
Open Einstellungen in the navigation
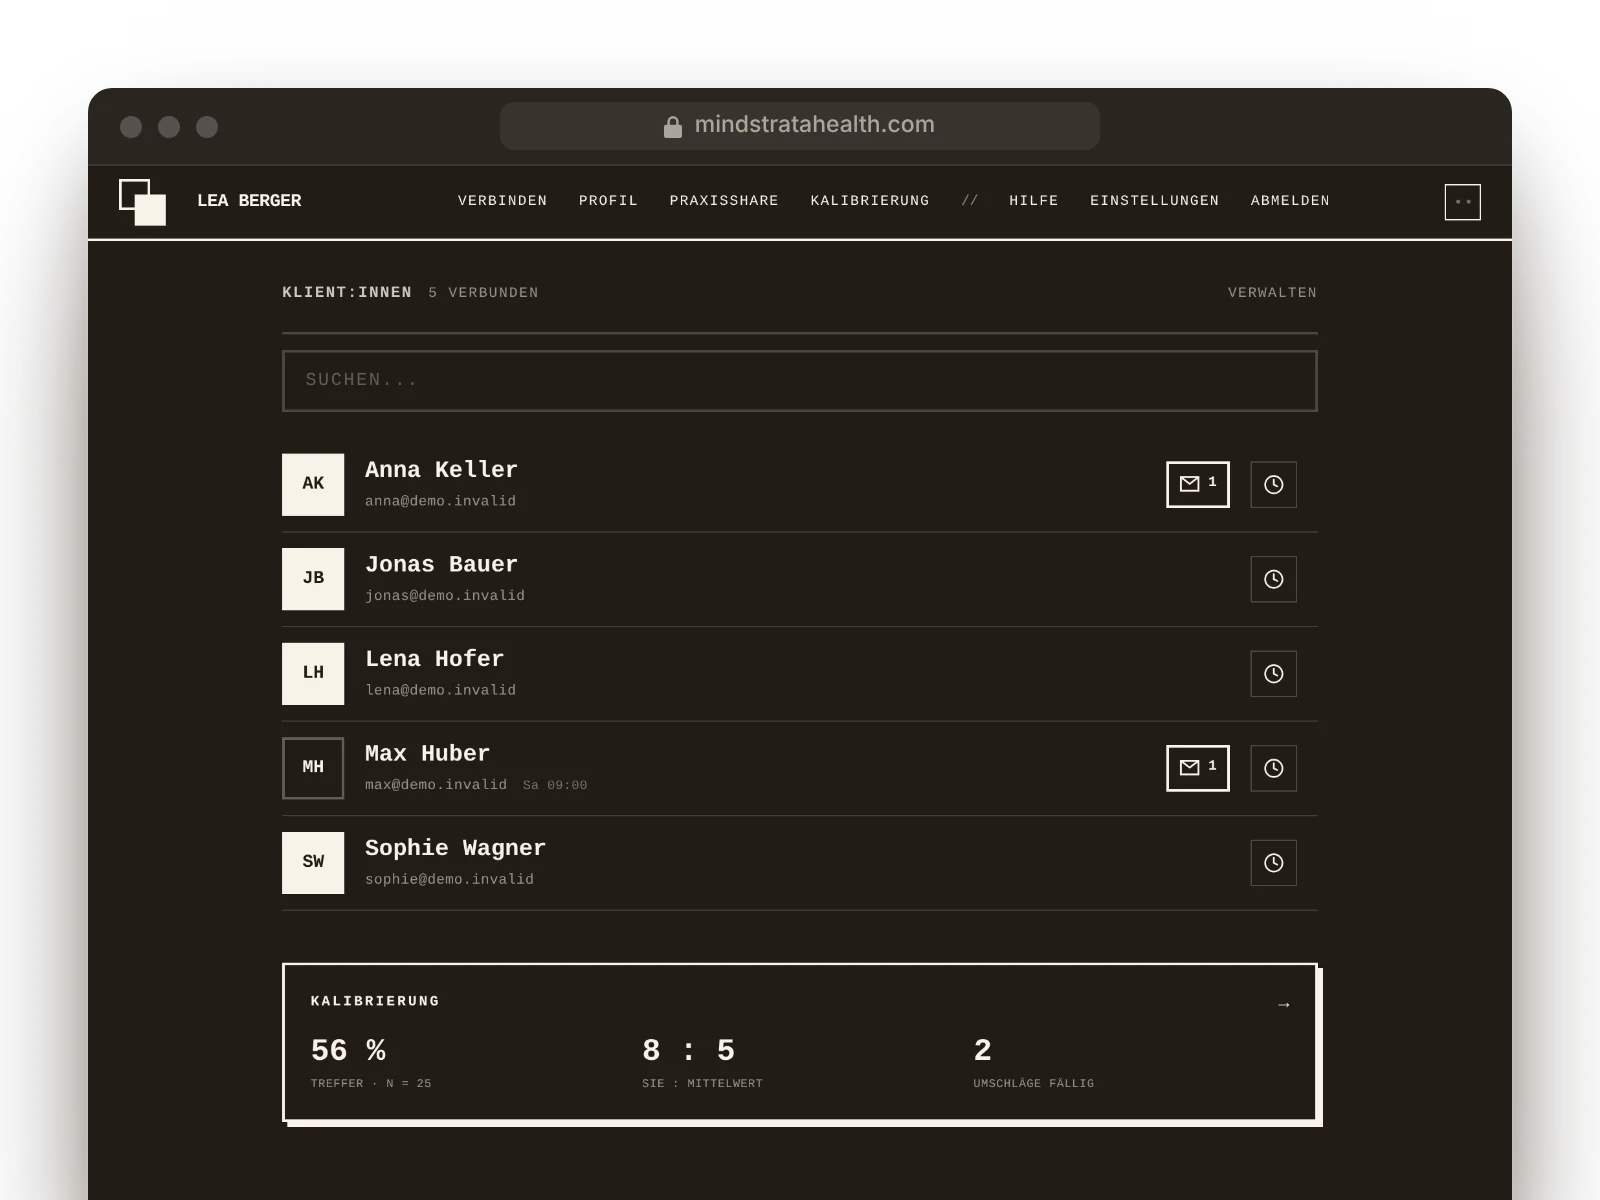pos(1155,201)
